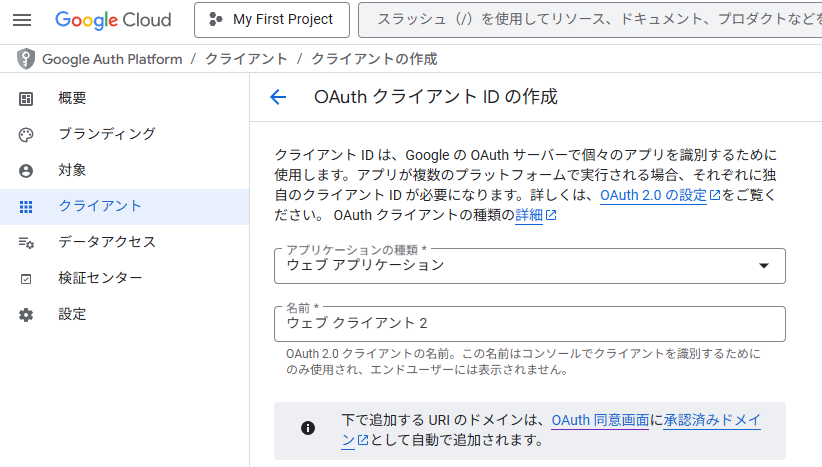Click the info icon in the notice
The height and width of the screenshot is (467, 822).
tap(308, 428)
